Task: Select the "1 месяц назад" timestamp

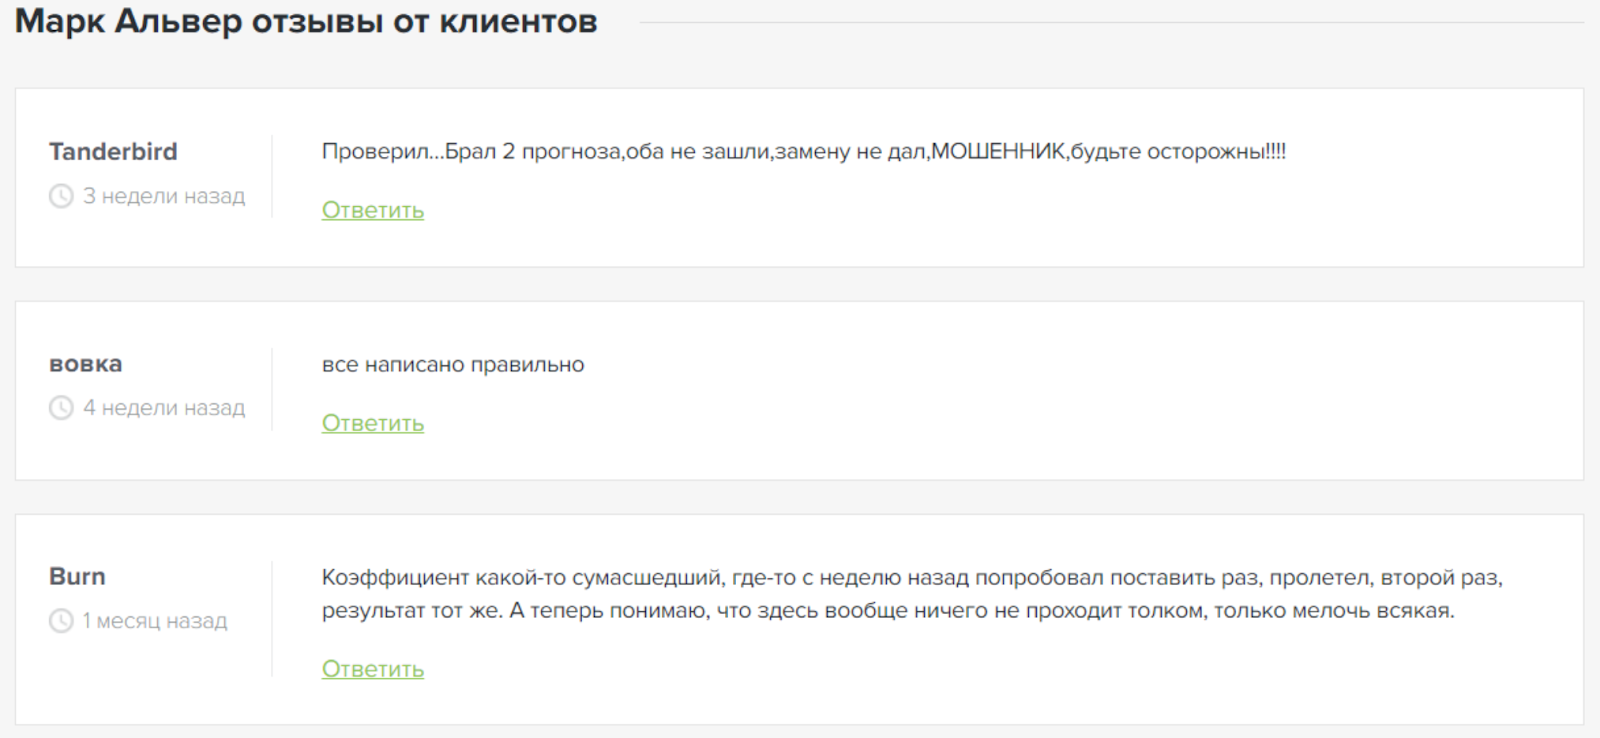Action: point(155,621)
